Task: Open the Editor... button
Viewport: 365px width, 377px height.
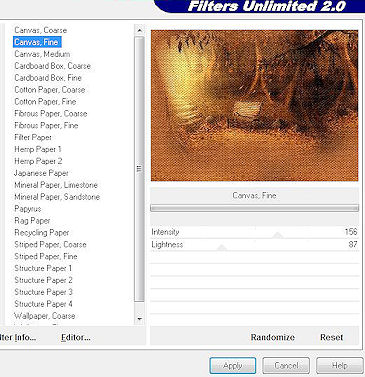Action: [x=76, y=337]
